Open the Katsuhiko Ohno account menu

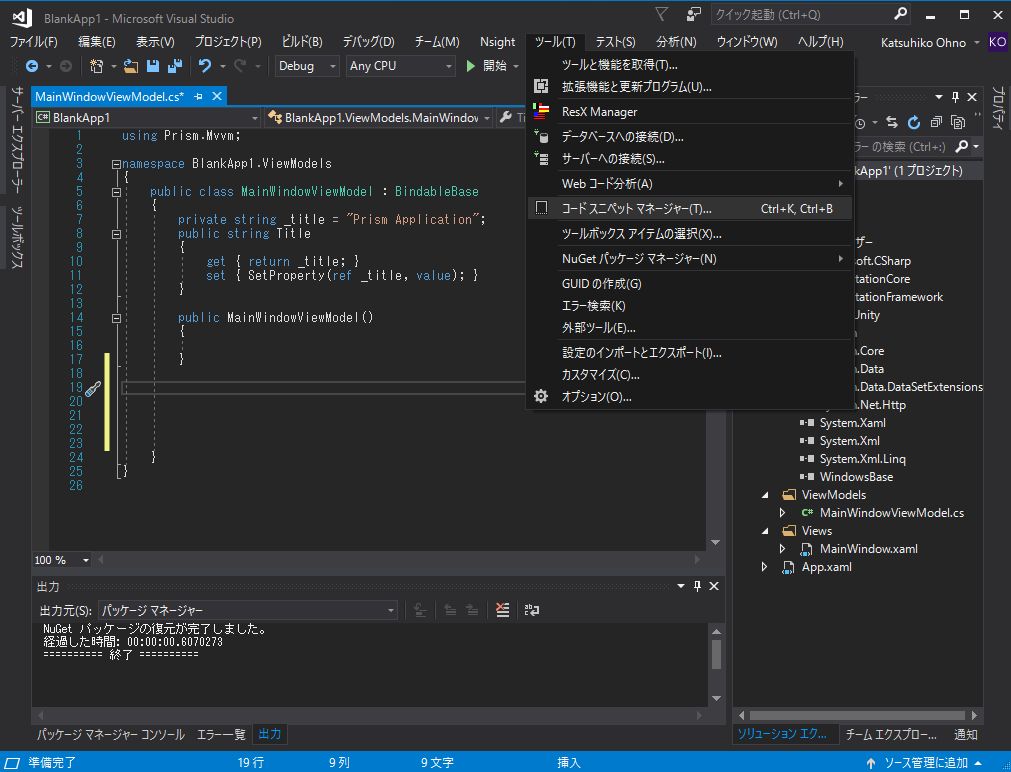(x=929, y=43)
